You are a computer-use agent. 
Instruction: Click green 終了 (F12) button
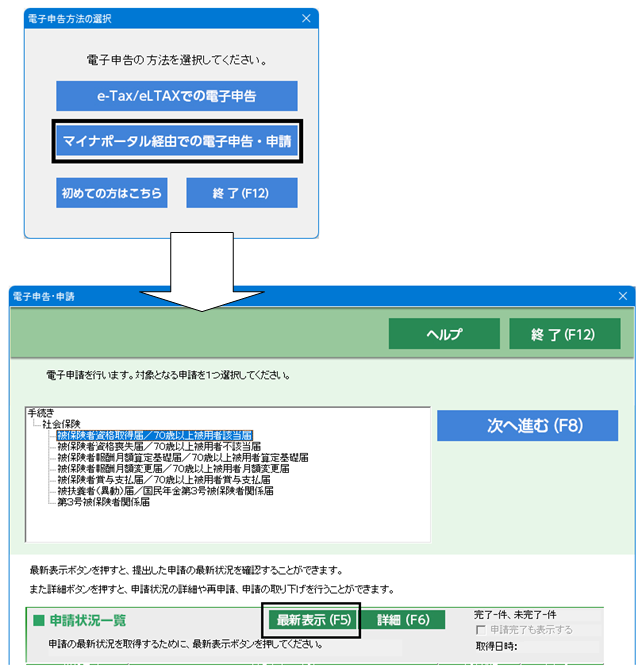tap(564, 333)
